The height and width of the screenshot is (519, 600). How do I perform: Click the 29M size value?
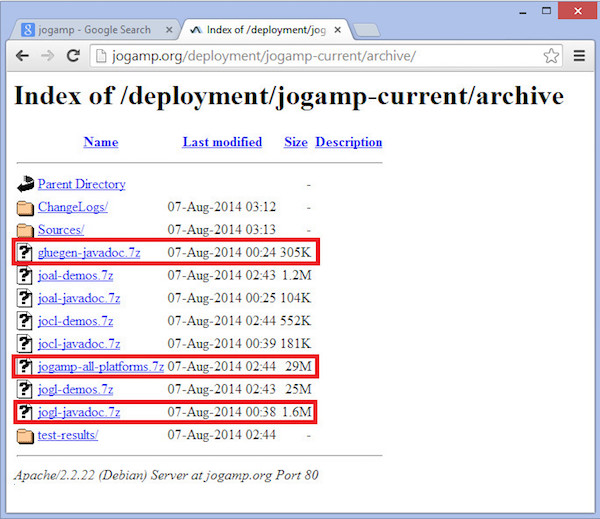298,367
